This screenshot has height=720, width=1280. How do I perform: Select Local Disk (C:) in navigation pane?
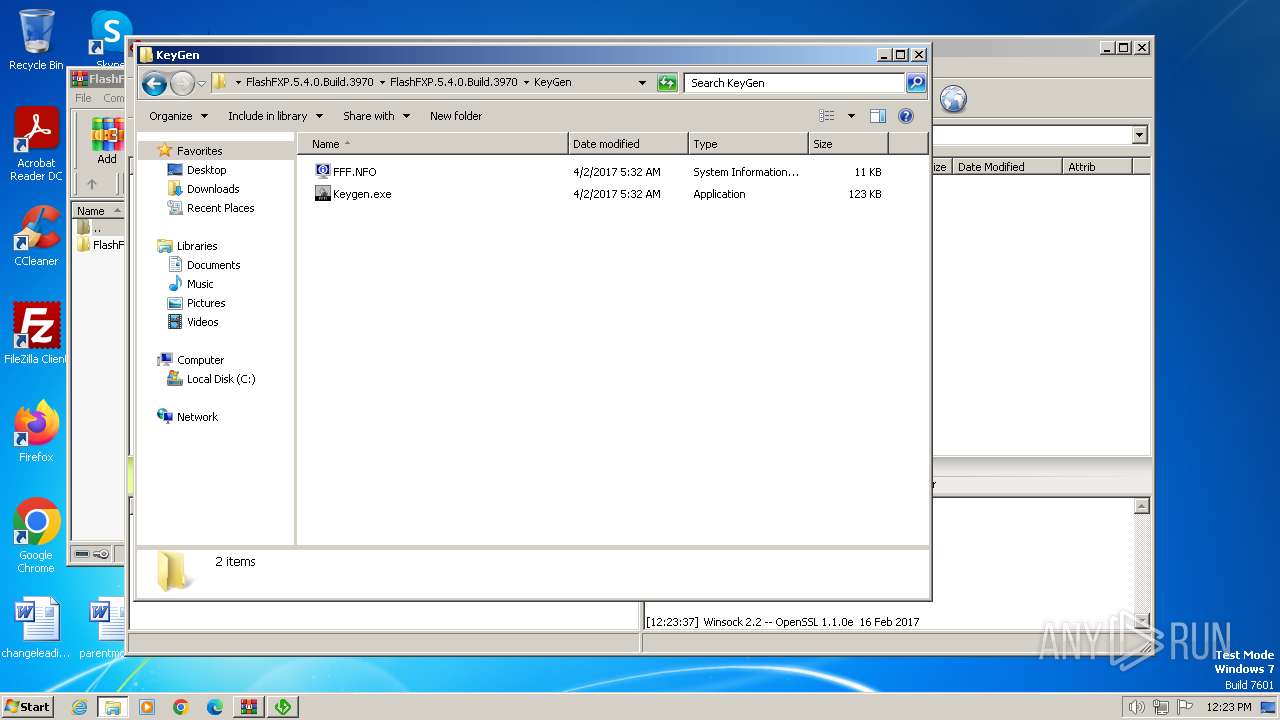pos(221,379)
